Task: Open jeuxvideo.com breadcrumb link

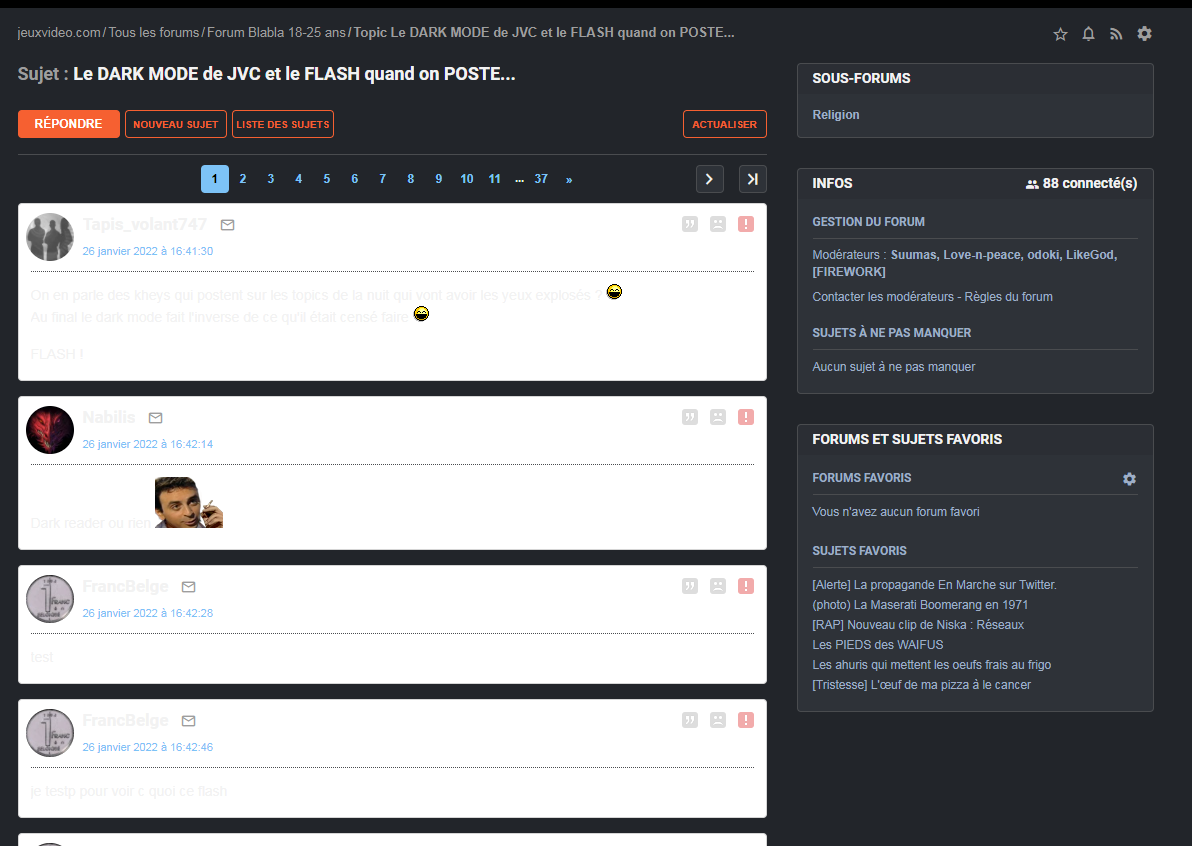Action: coord(59,33)
